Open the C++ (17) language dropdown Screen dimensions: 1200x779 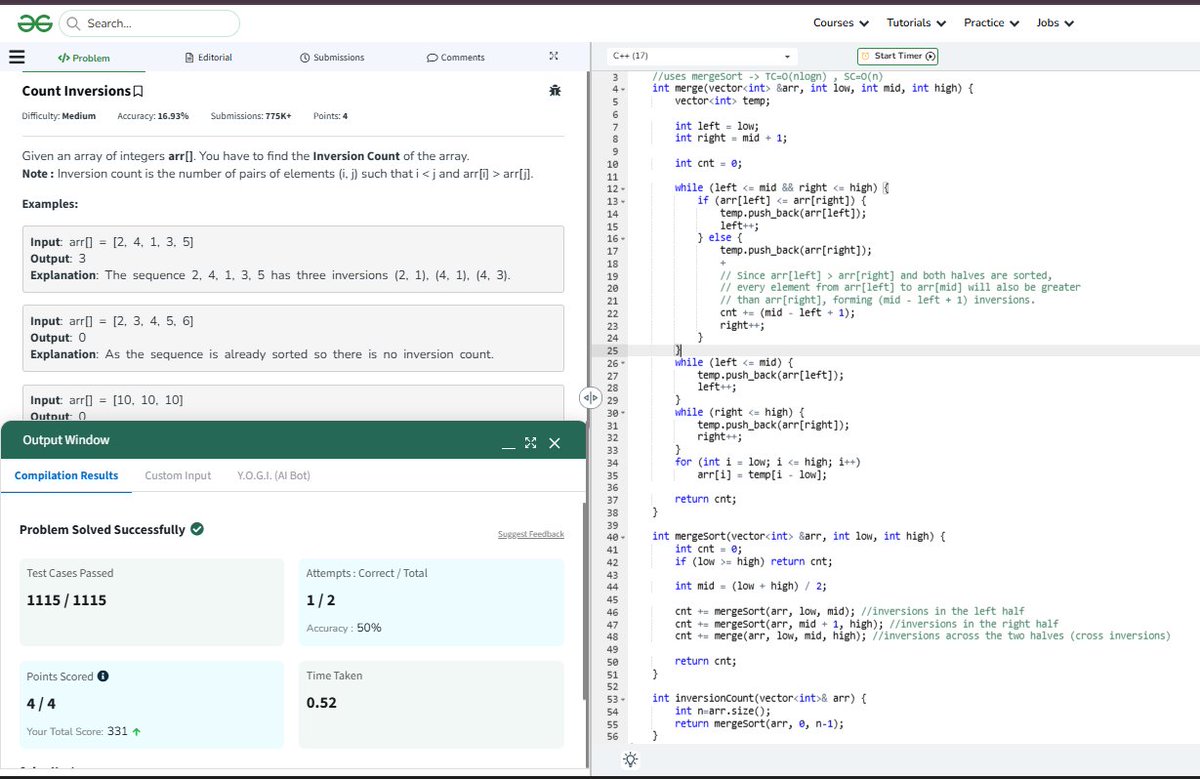point(703,56)
